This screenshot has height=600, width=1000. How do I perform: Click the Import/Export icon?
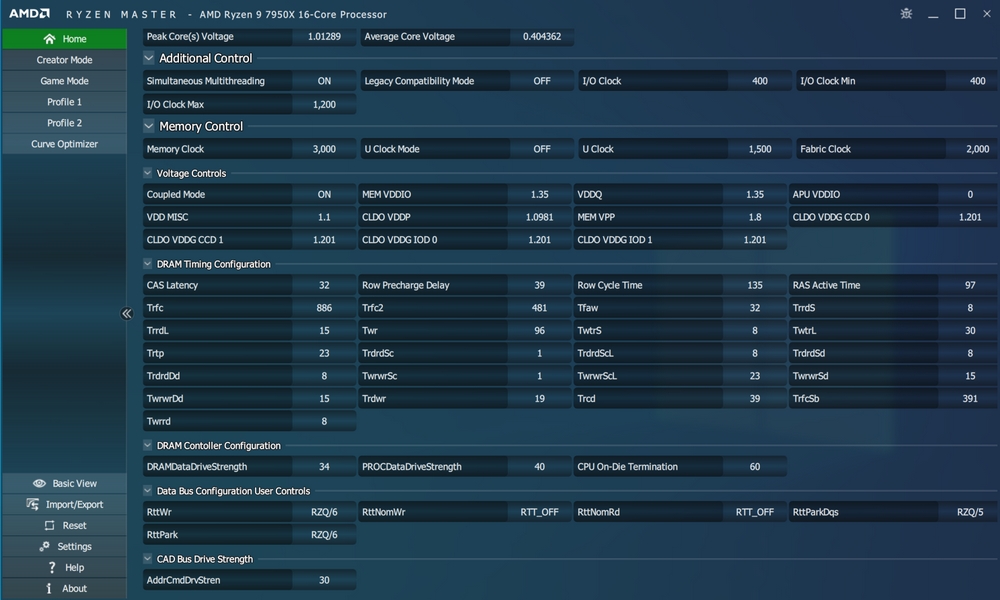coord(33,504)
